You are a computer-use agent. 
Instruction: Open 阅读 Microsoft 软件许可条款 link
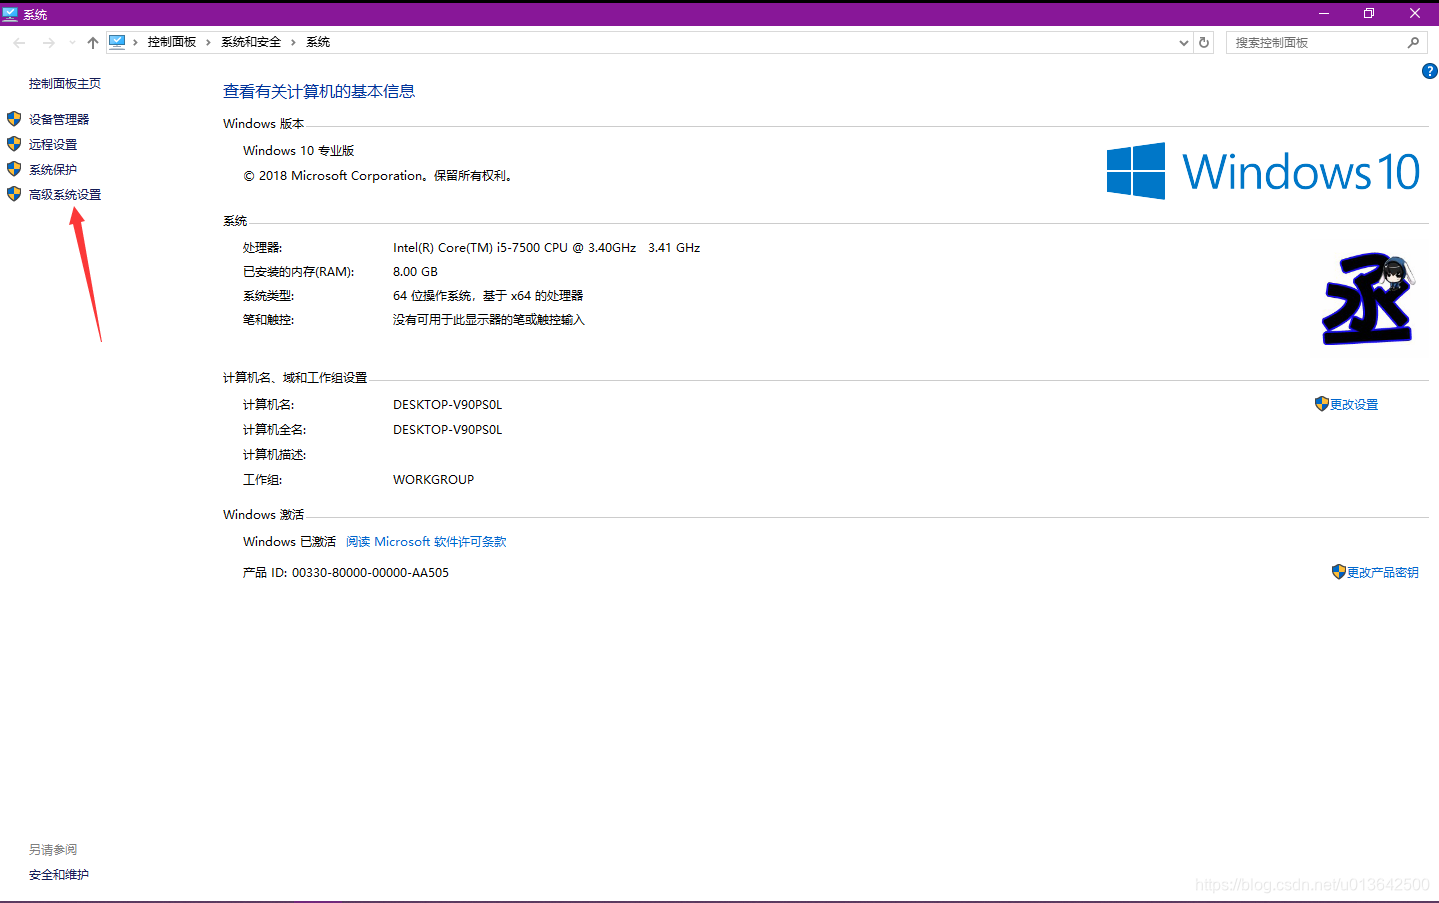pos(426,541)
